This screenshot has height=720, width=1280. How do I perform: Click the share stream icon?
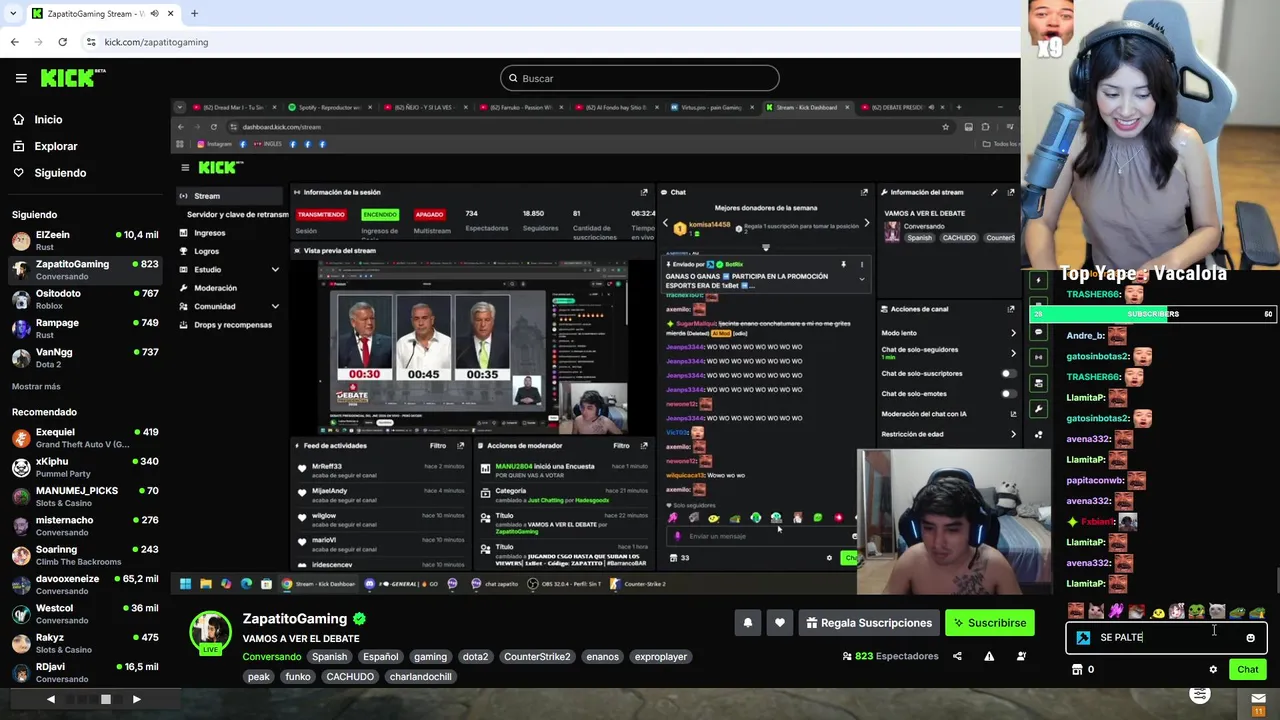click(957, 656)
